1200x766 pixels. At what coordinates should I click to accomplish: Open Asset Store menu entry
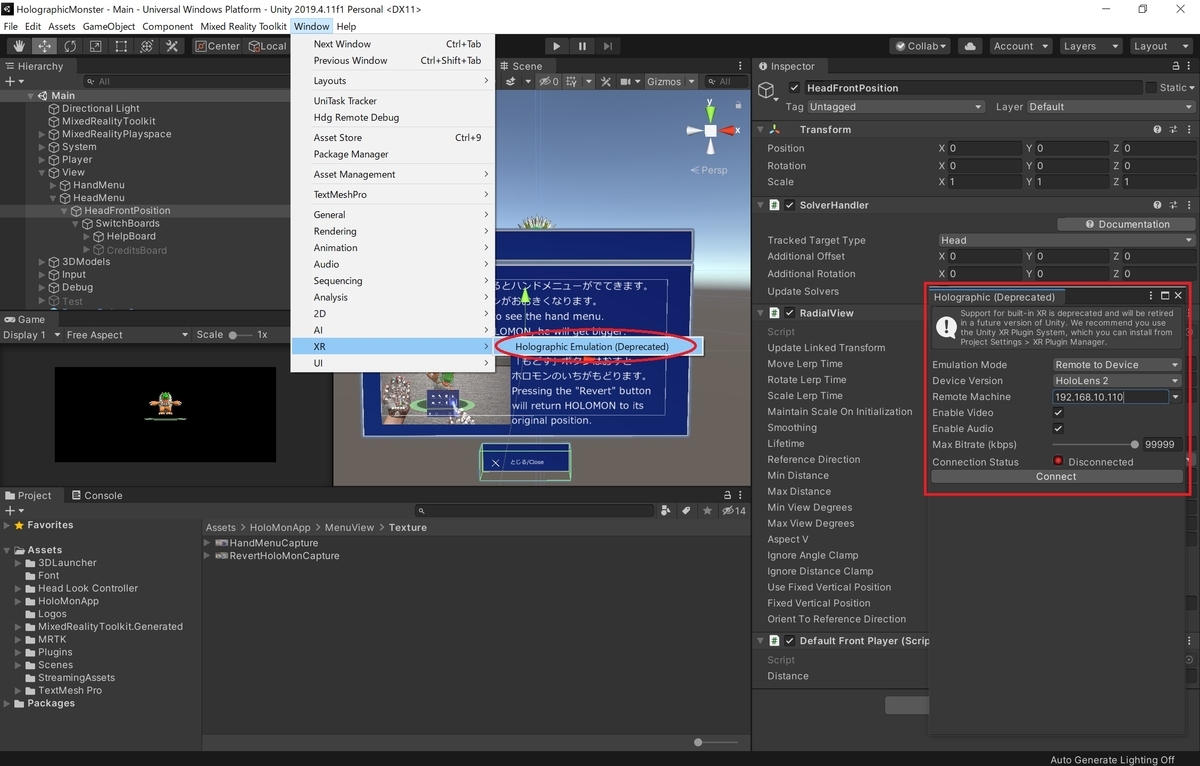coord(338,138)
